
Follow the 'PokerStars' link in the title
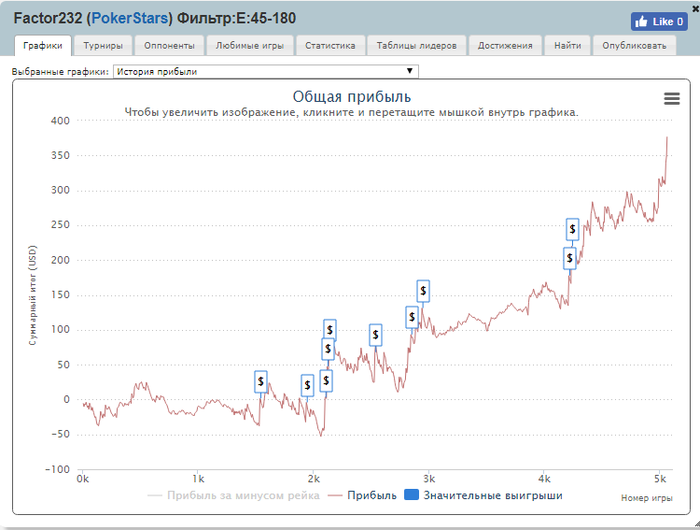[x=130, y=18]
